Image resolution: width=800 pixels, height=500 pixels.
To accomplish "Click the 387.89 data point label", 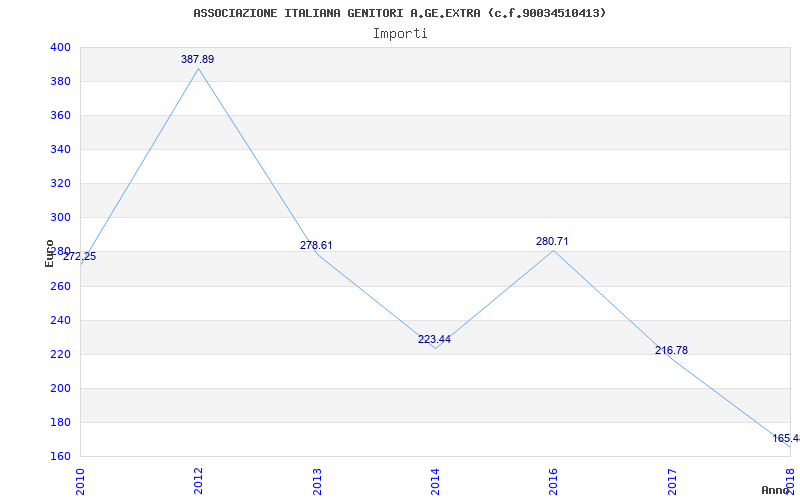I will click(x=197, y=59).
